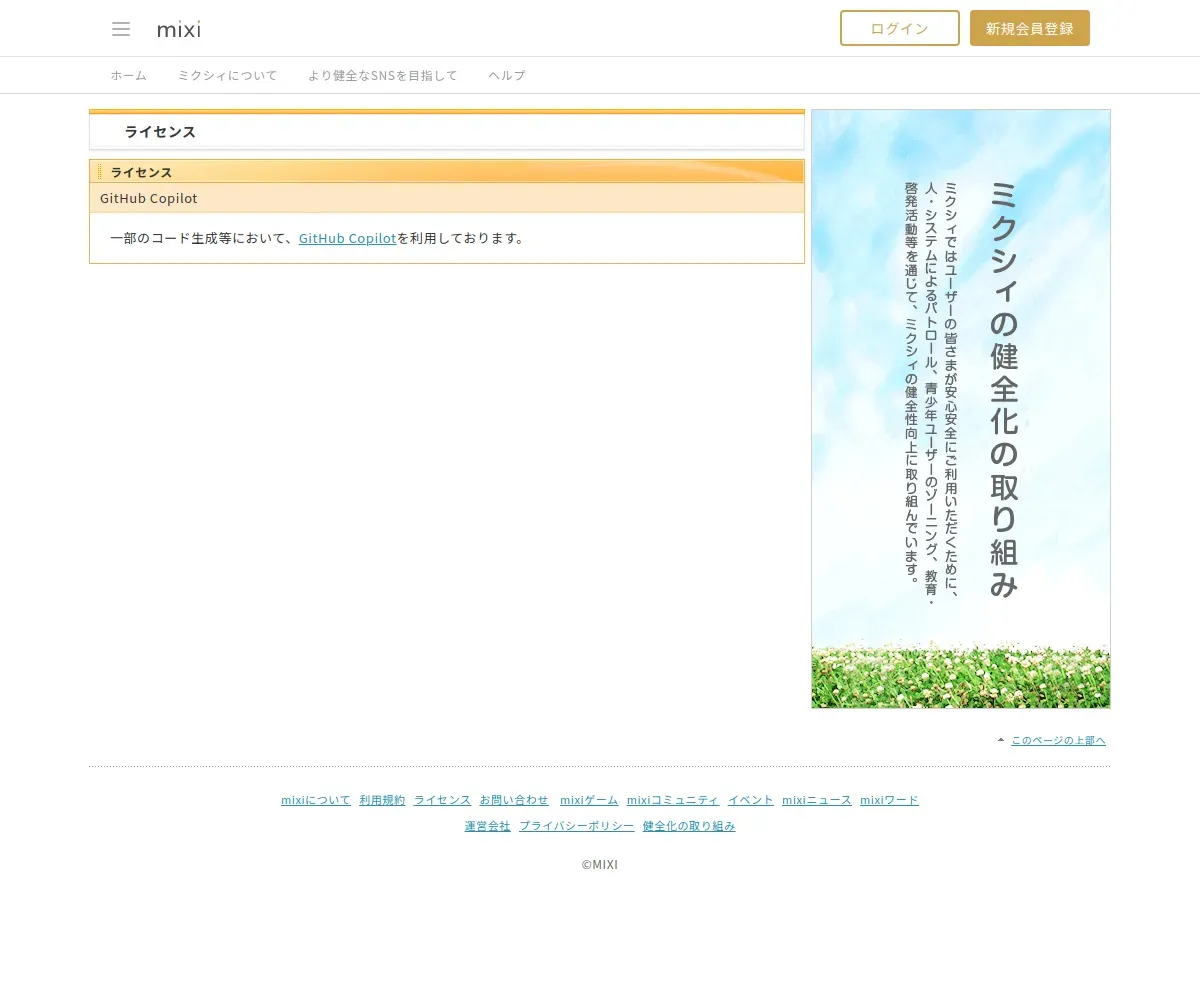Image resolution: width=1200 pixels, height=1000 pixels.
Task: Open footer link 運営会社
Action: click(487, 826)
